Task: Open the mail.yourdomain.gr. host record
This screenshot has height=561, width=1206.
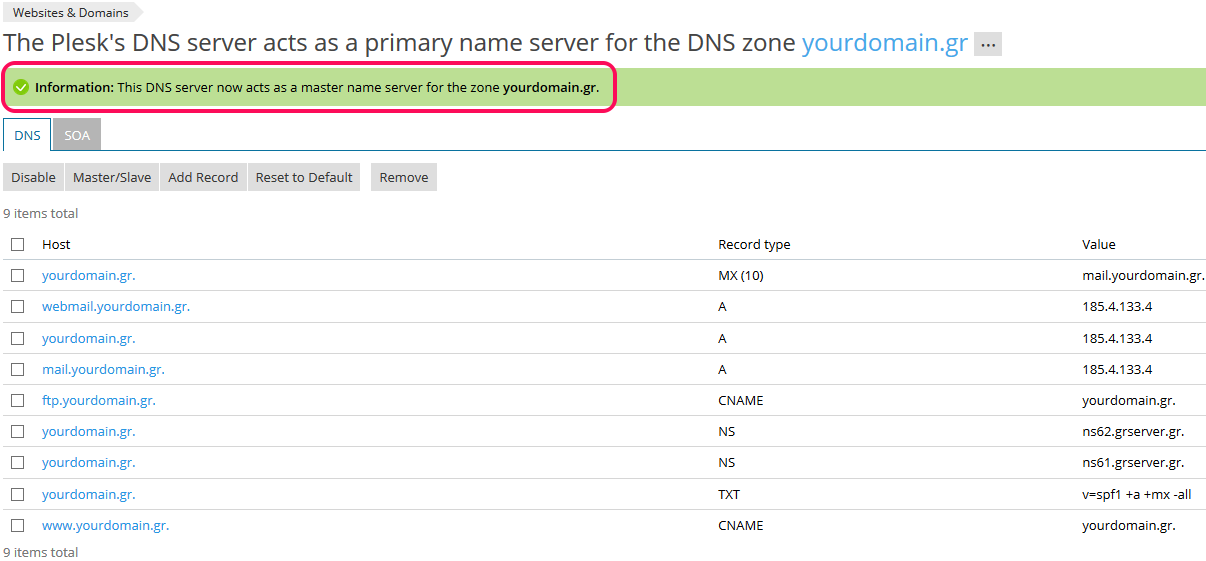Action: [103, 369]
